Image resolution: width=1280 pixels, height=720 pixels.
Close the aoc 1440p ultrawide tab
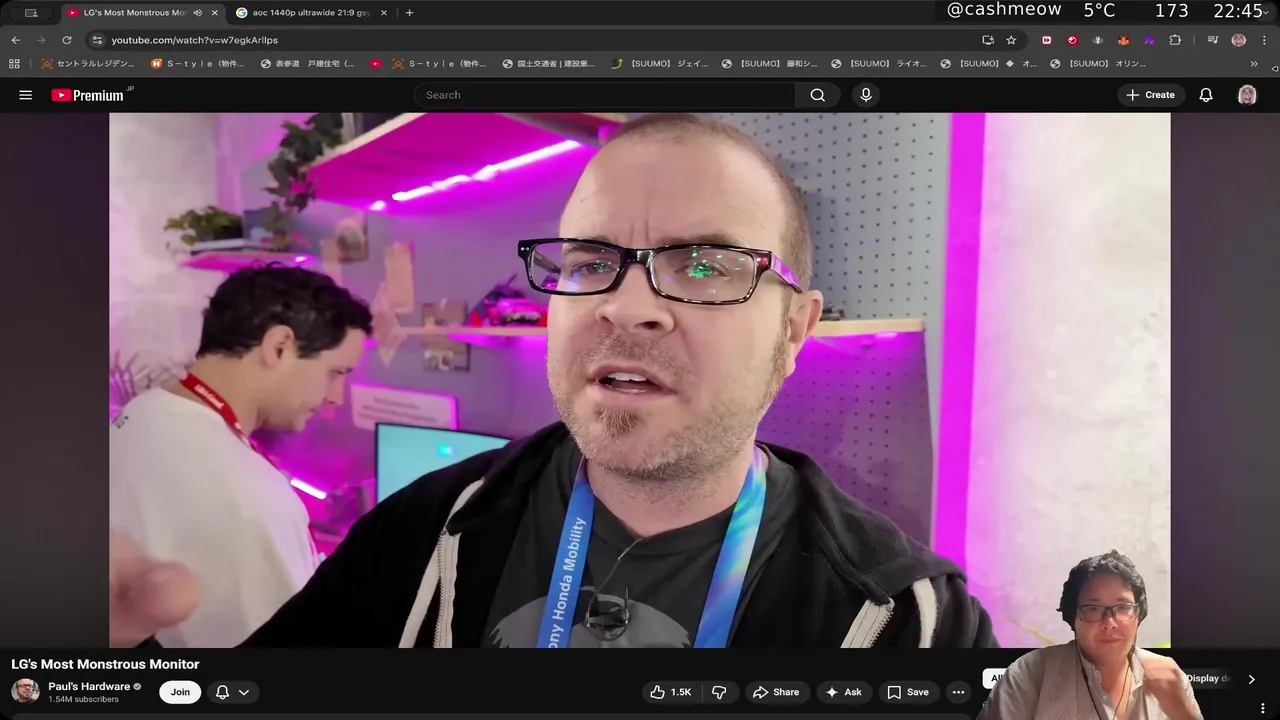385,13
